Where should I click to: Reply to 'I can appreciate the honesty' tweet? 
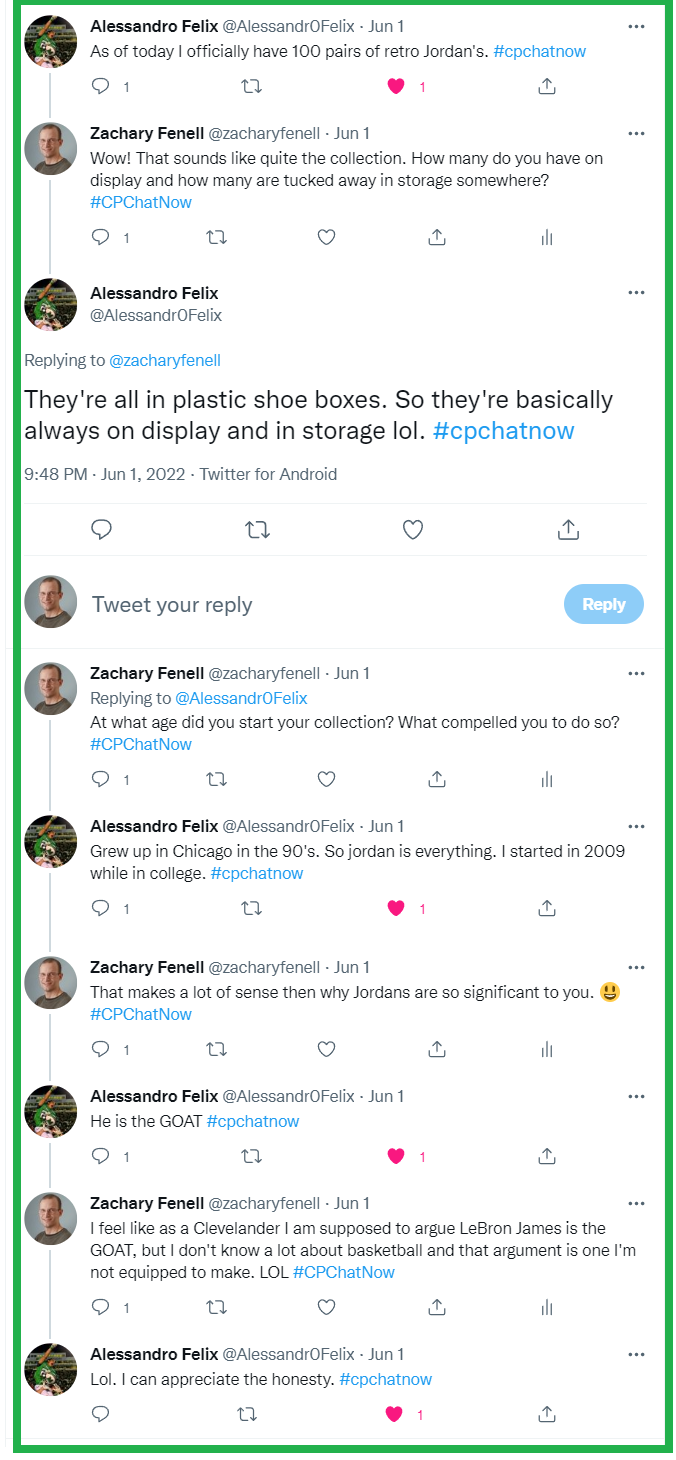tap(100, 1414)
